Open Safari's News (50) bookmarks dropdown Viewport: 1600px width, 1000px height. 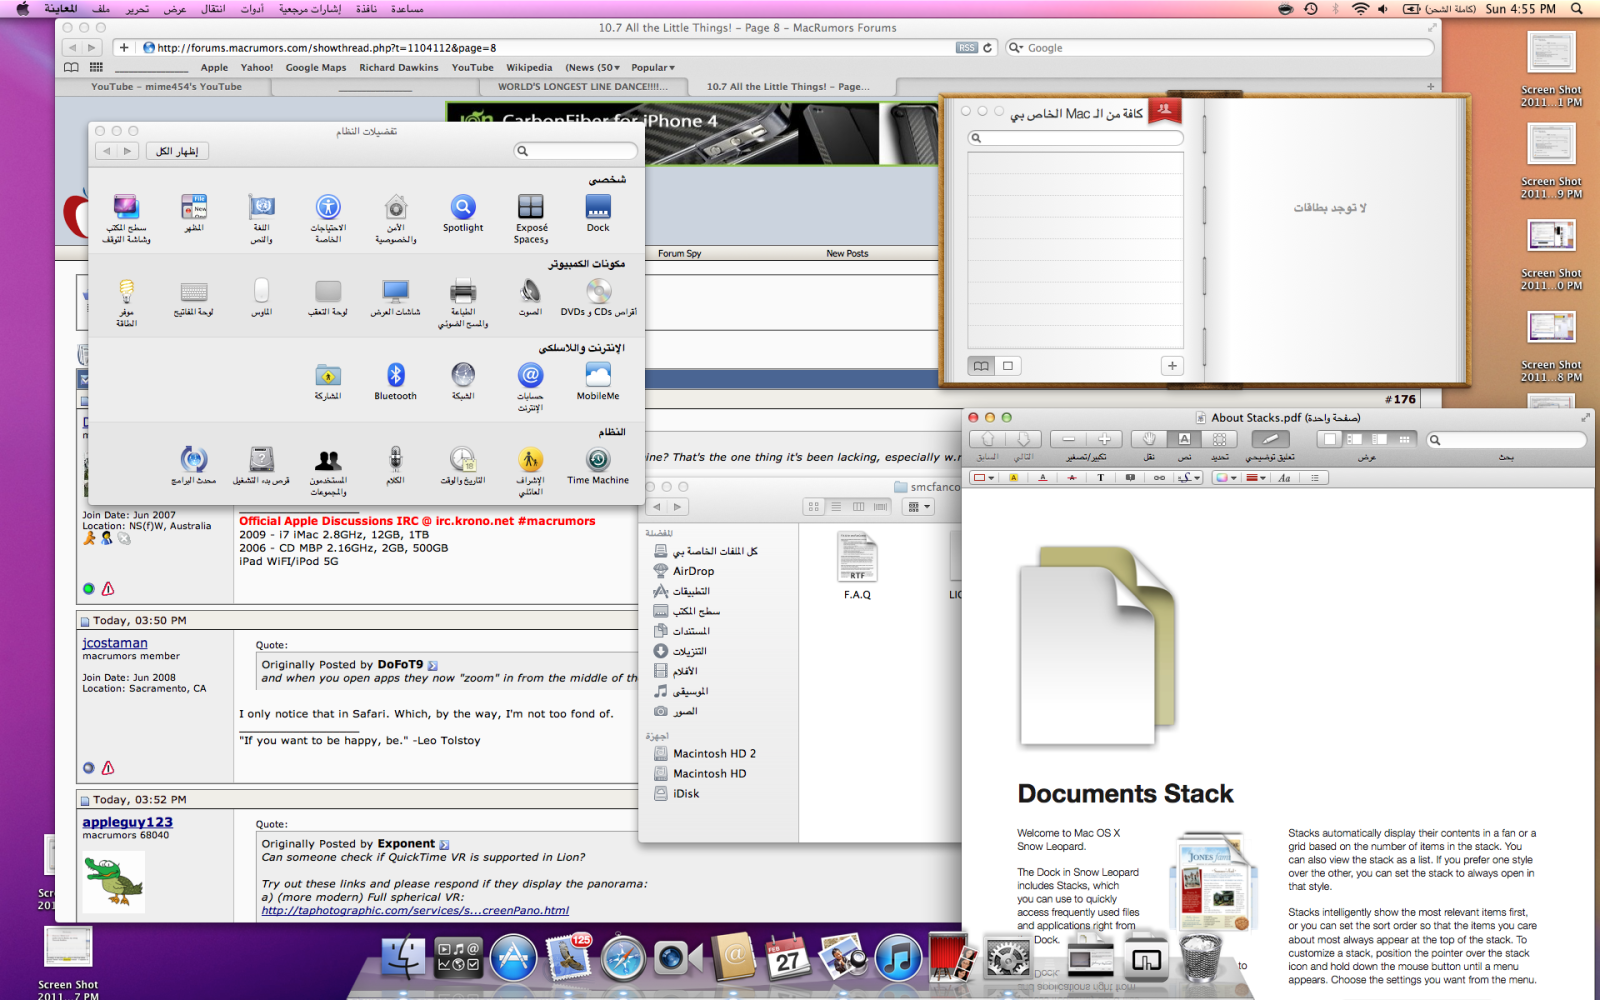point(592,68)
